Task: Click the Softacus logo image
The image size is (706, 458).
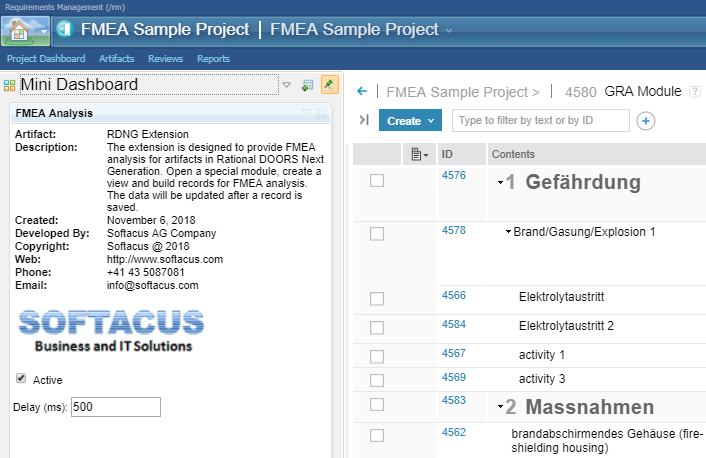Action: tap(111, 331)
